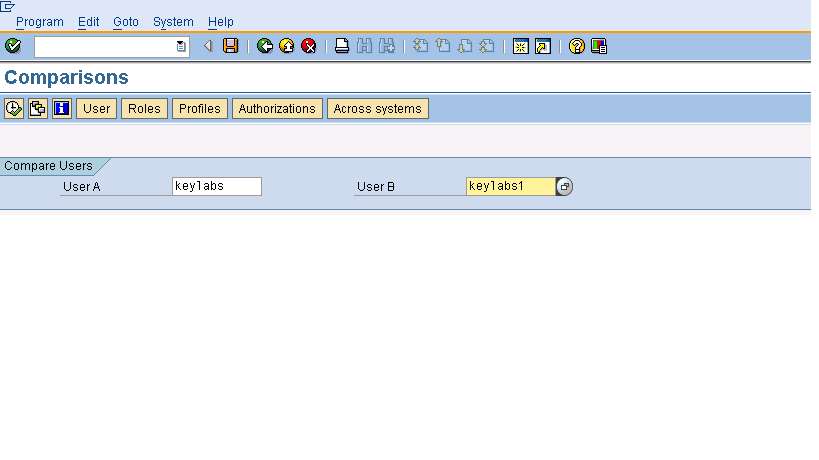Click the Save floppy disk icon
Image resolution: width=819 pixels, height=460 pixels.
230,46
